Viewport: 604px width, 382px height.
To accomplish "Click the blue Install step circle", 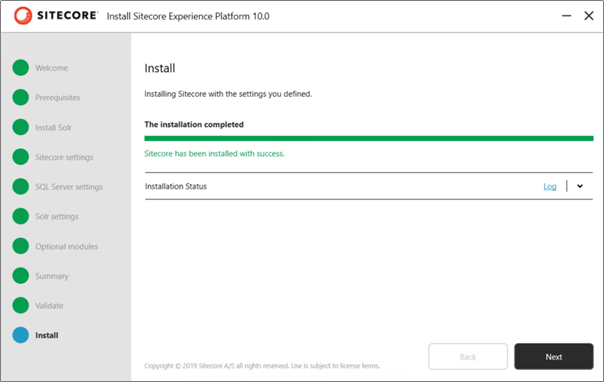I will [20, 335].
